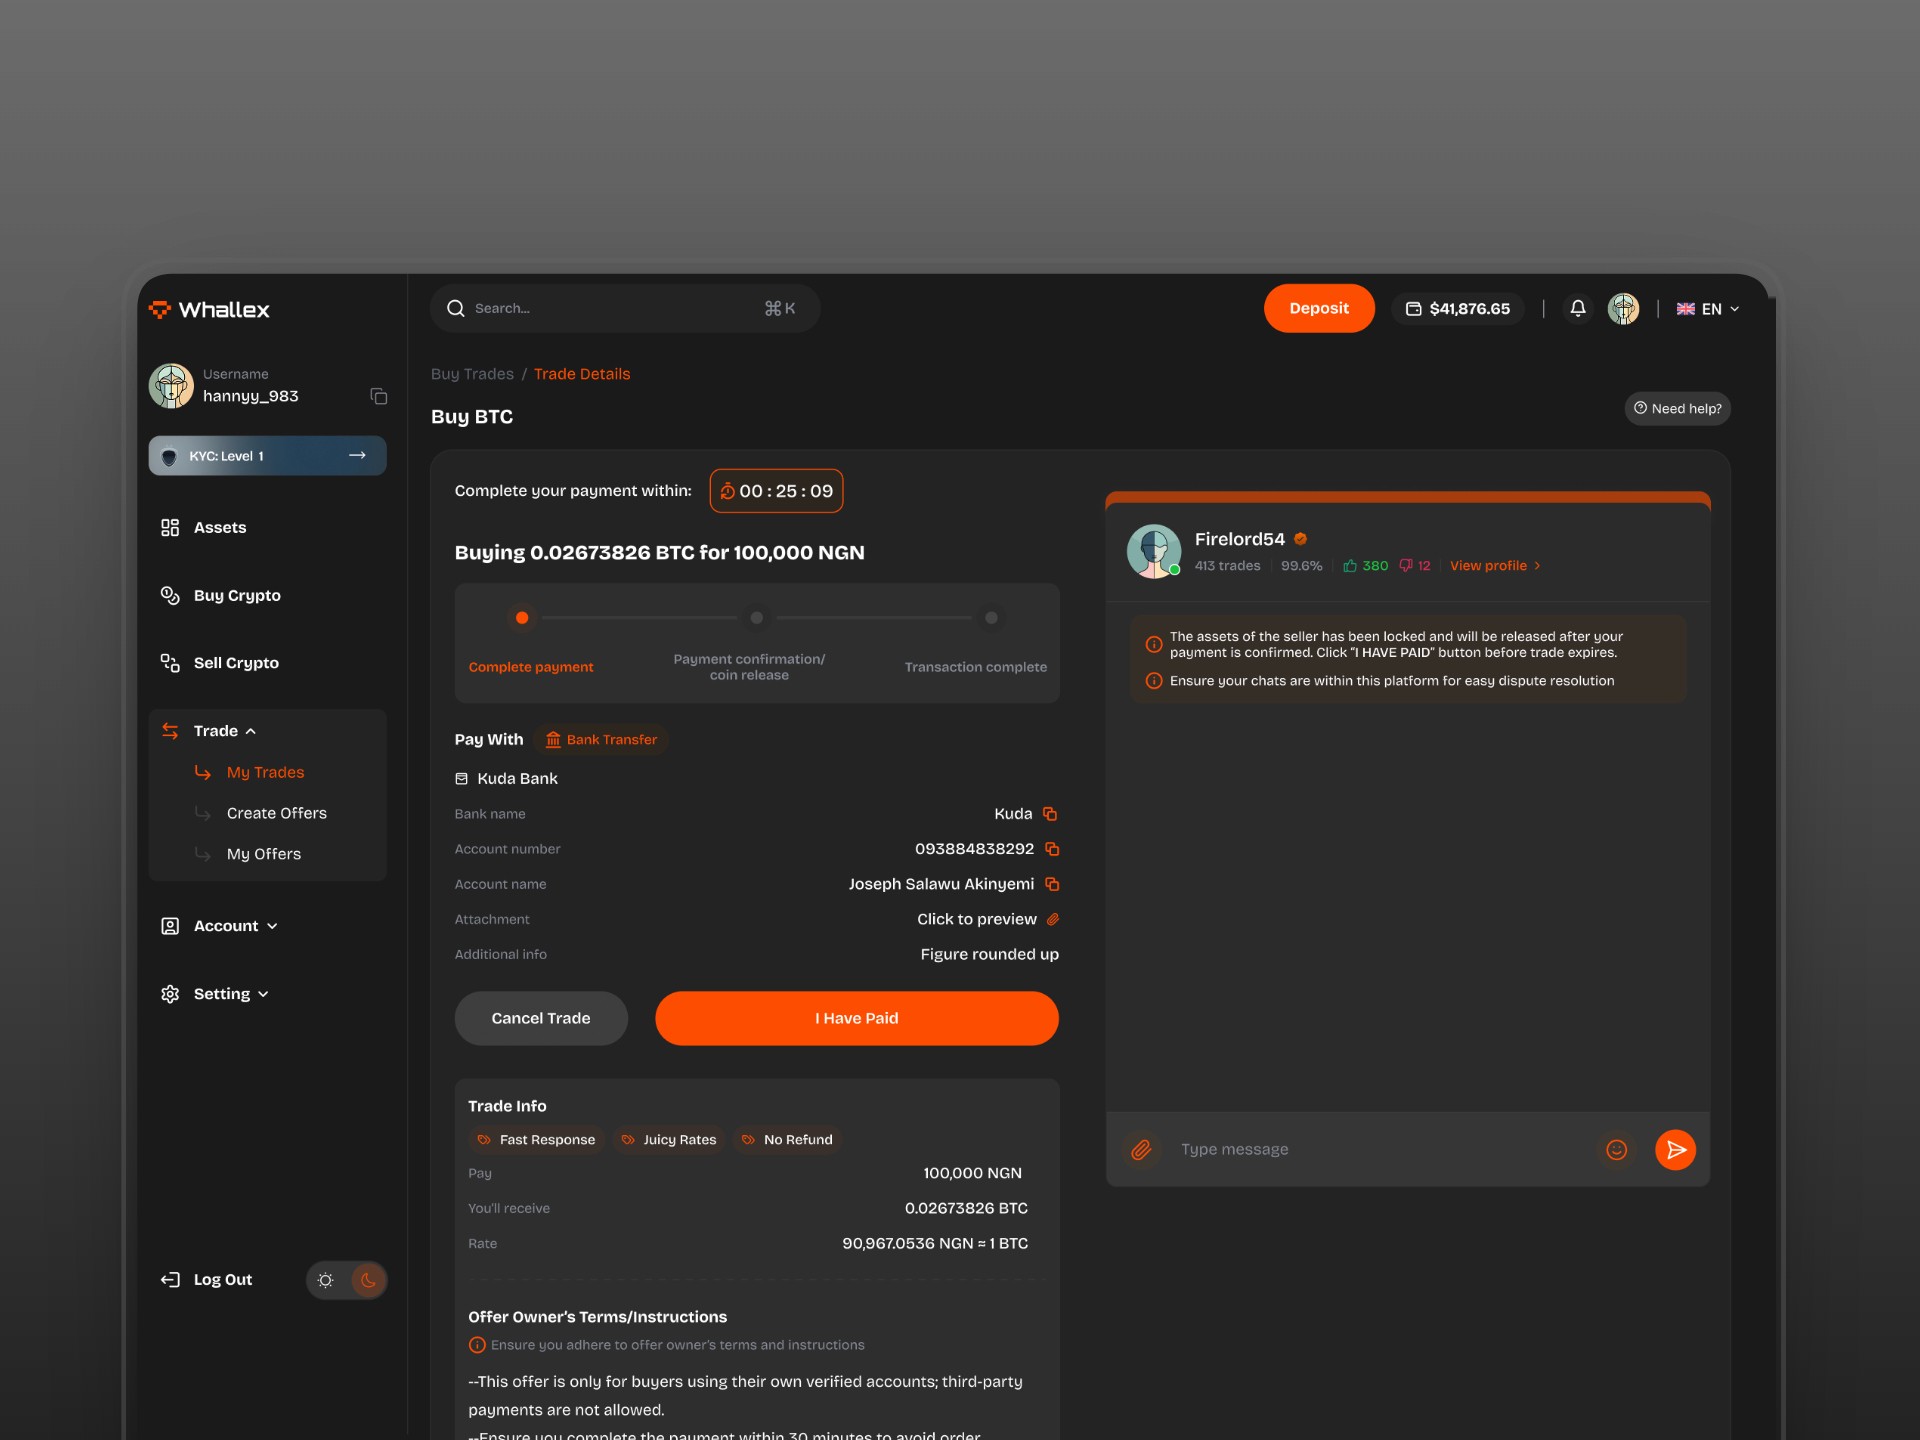
Task: Open the emoji picker in chat
Action: coord(1616,1150)
